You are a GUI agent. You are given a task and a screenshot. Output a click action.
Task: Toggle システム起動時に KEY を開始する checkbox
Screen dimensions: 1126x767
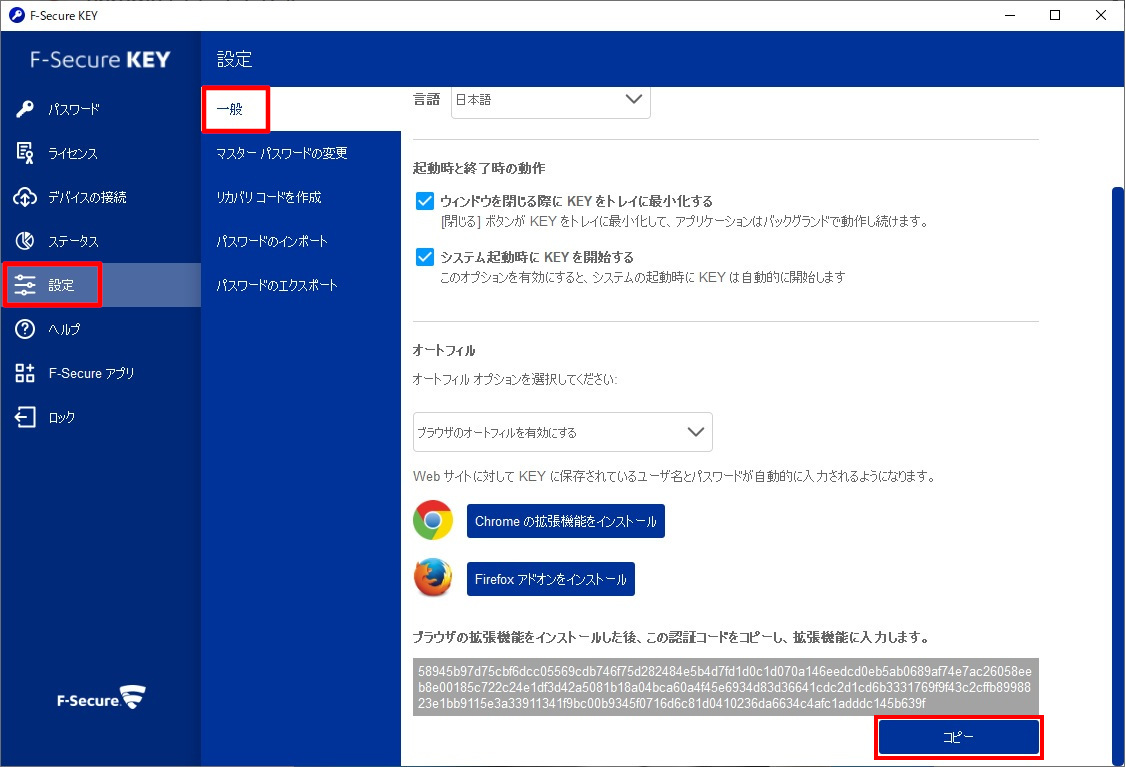(x=424, y=257)
